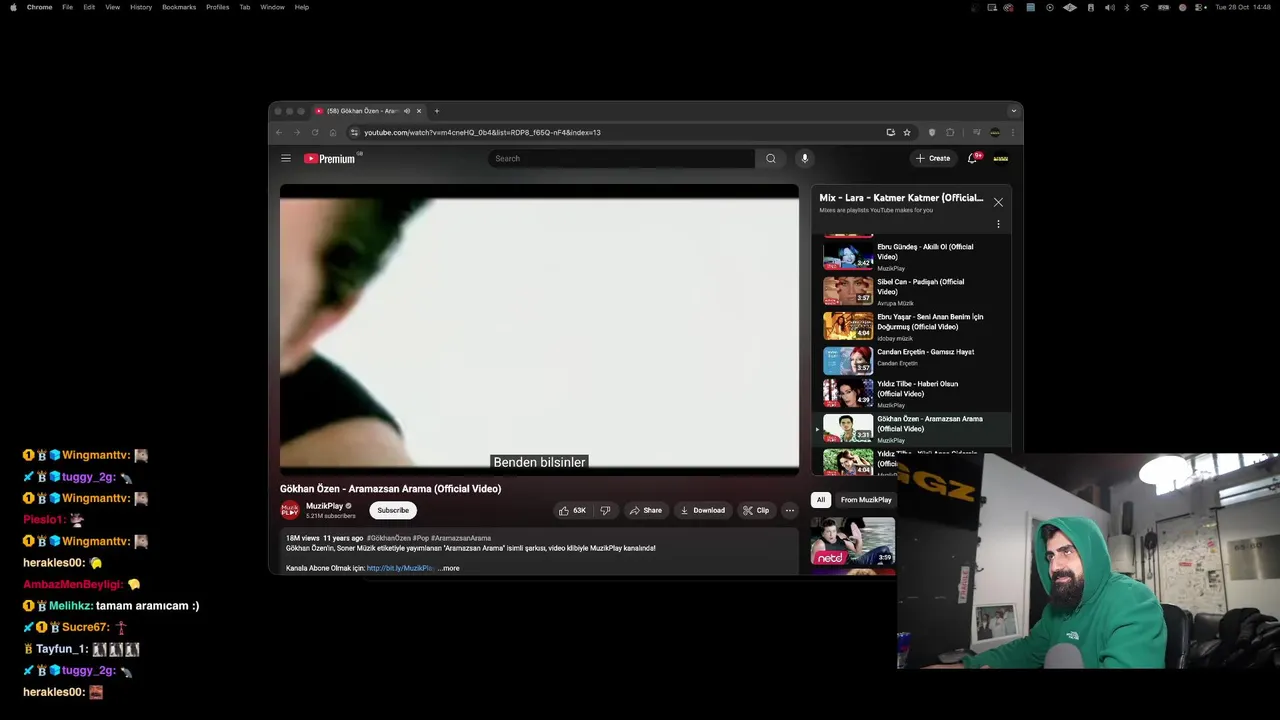1280x720 pixels.
Task: Share the video
Action: pos(645,510)
